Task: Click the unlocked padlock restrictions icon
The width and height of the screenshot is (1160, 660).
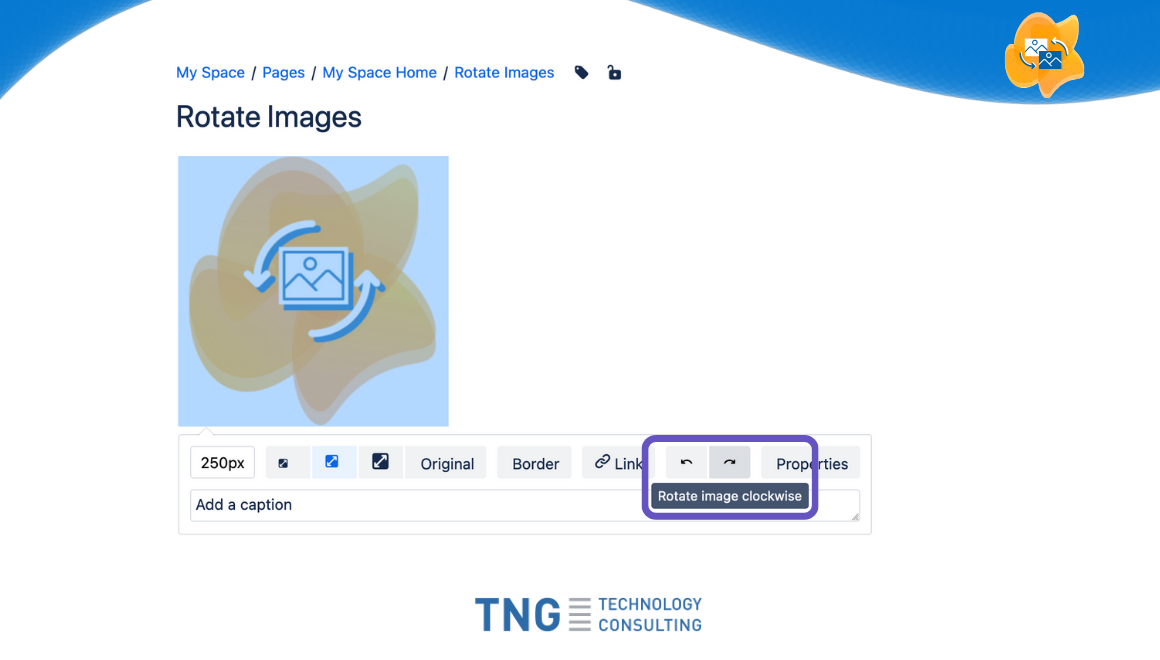Action: click(x=613, y=72)
